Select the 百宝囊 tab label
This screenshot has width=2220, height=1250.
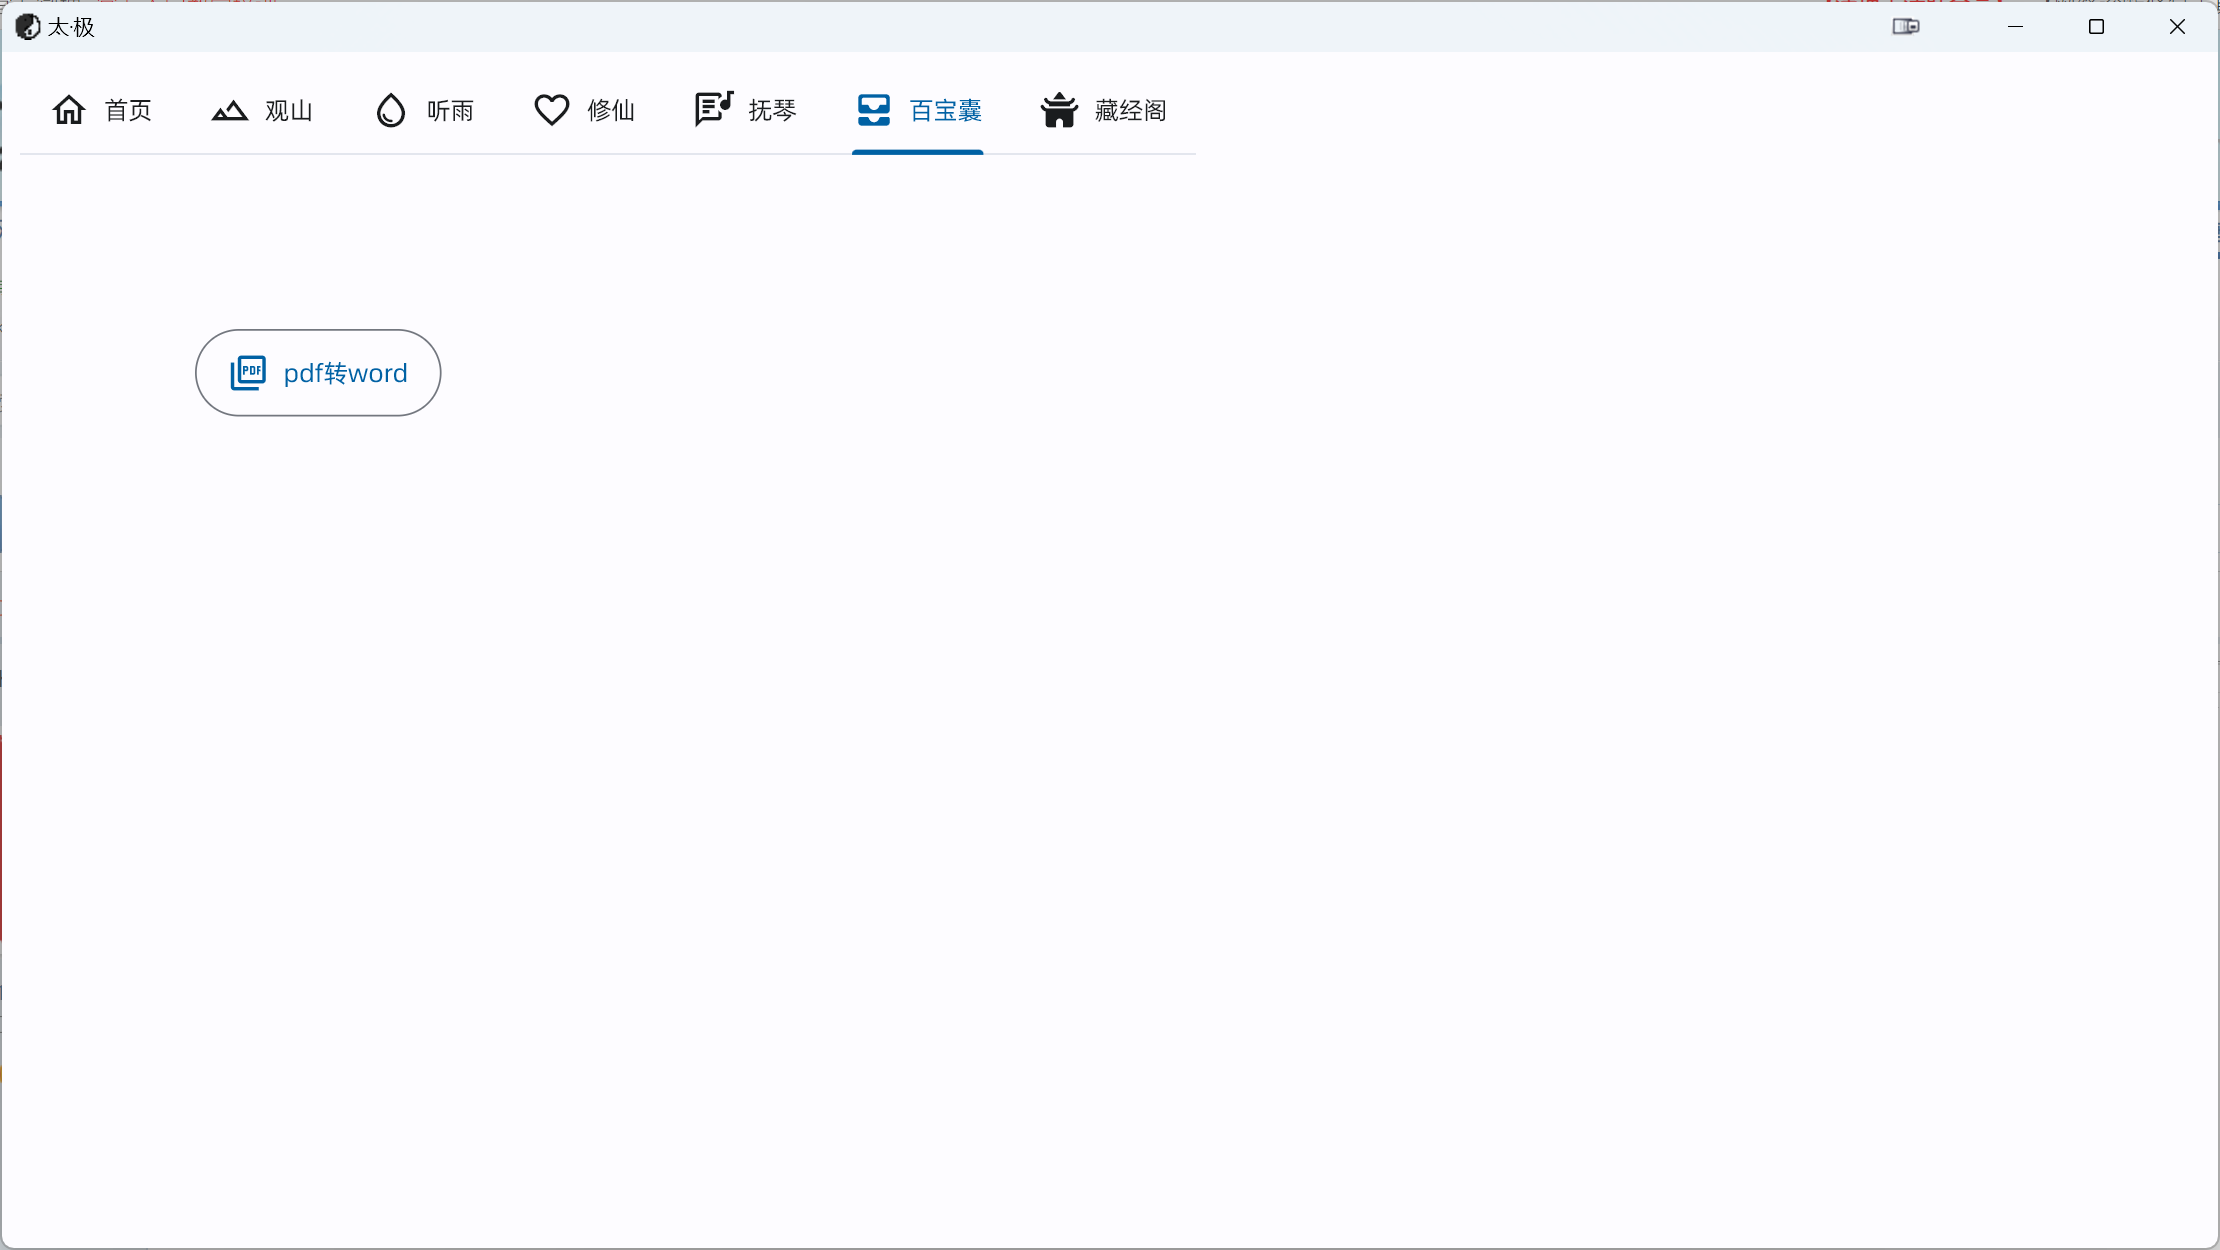pyautogui.click(x=945, y=111)
